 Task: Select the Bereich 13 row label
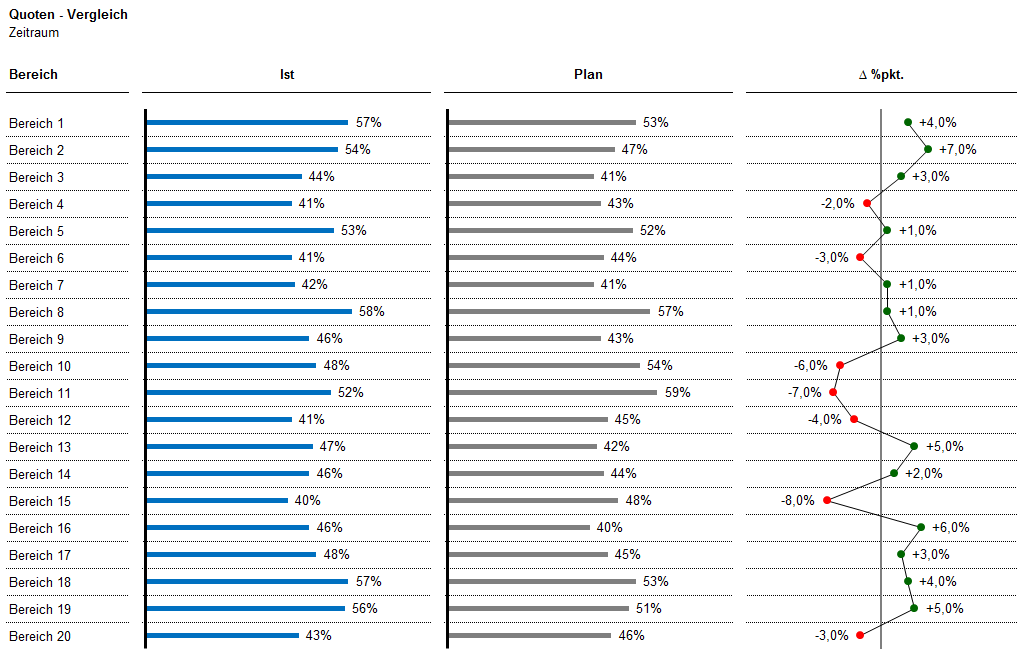click(40, 447)
